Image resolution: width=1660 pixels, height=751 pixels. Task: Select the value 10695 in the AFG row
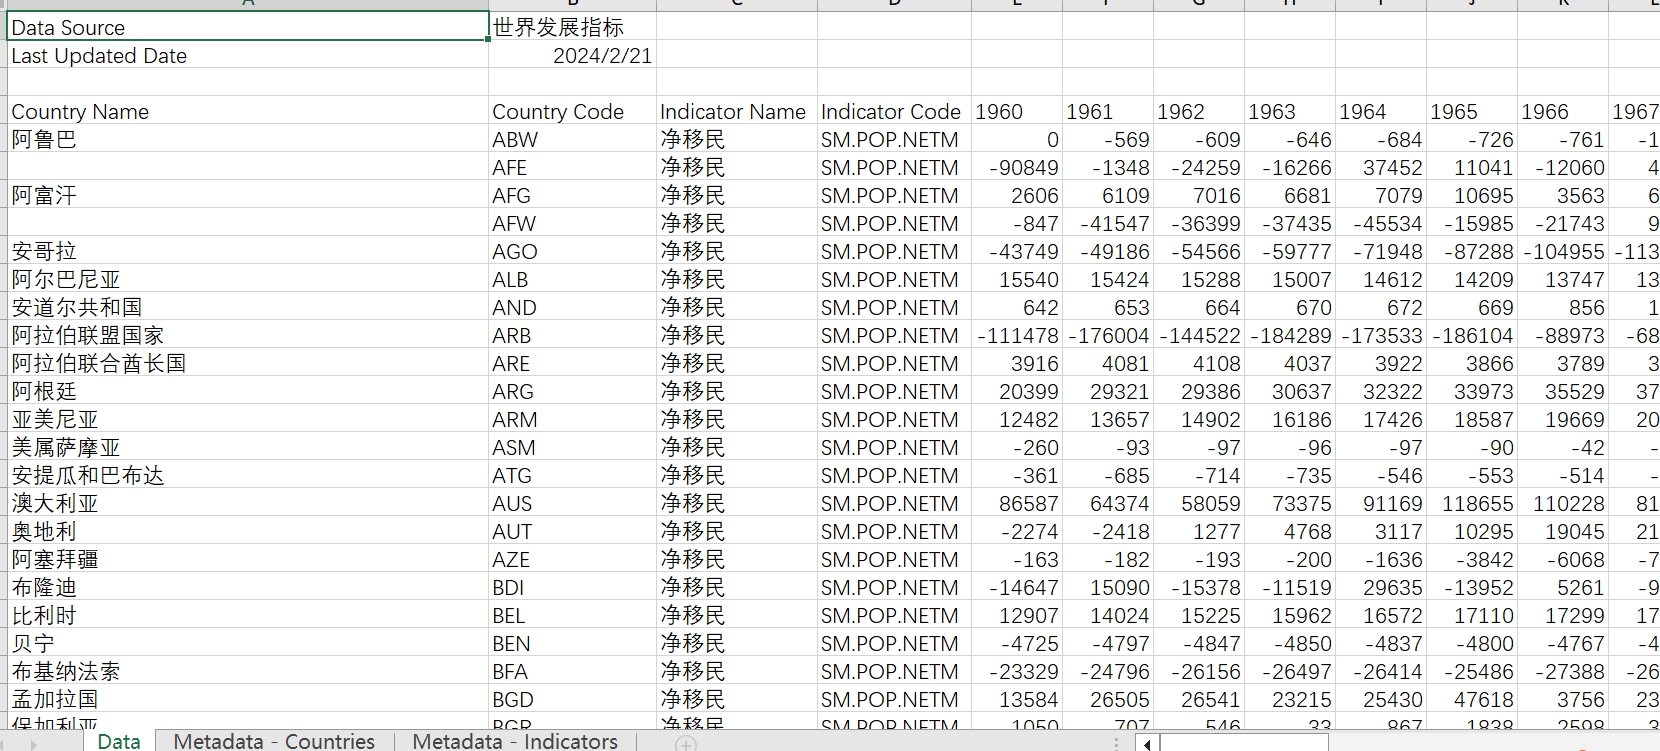point(1472,195)
